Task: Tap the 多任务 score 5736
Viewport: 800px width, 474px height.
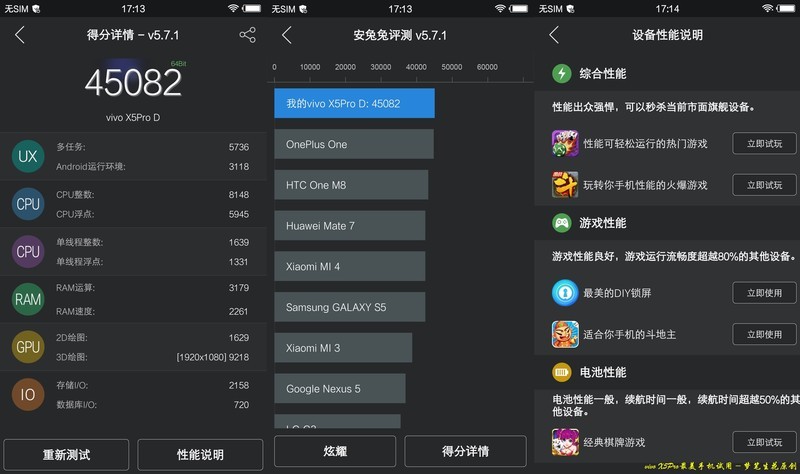Action: coord(239,147)
